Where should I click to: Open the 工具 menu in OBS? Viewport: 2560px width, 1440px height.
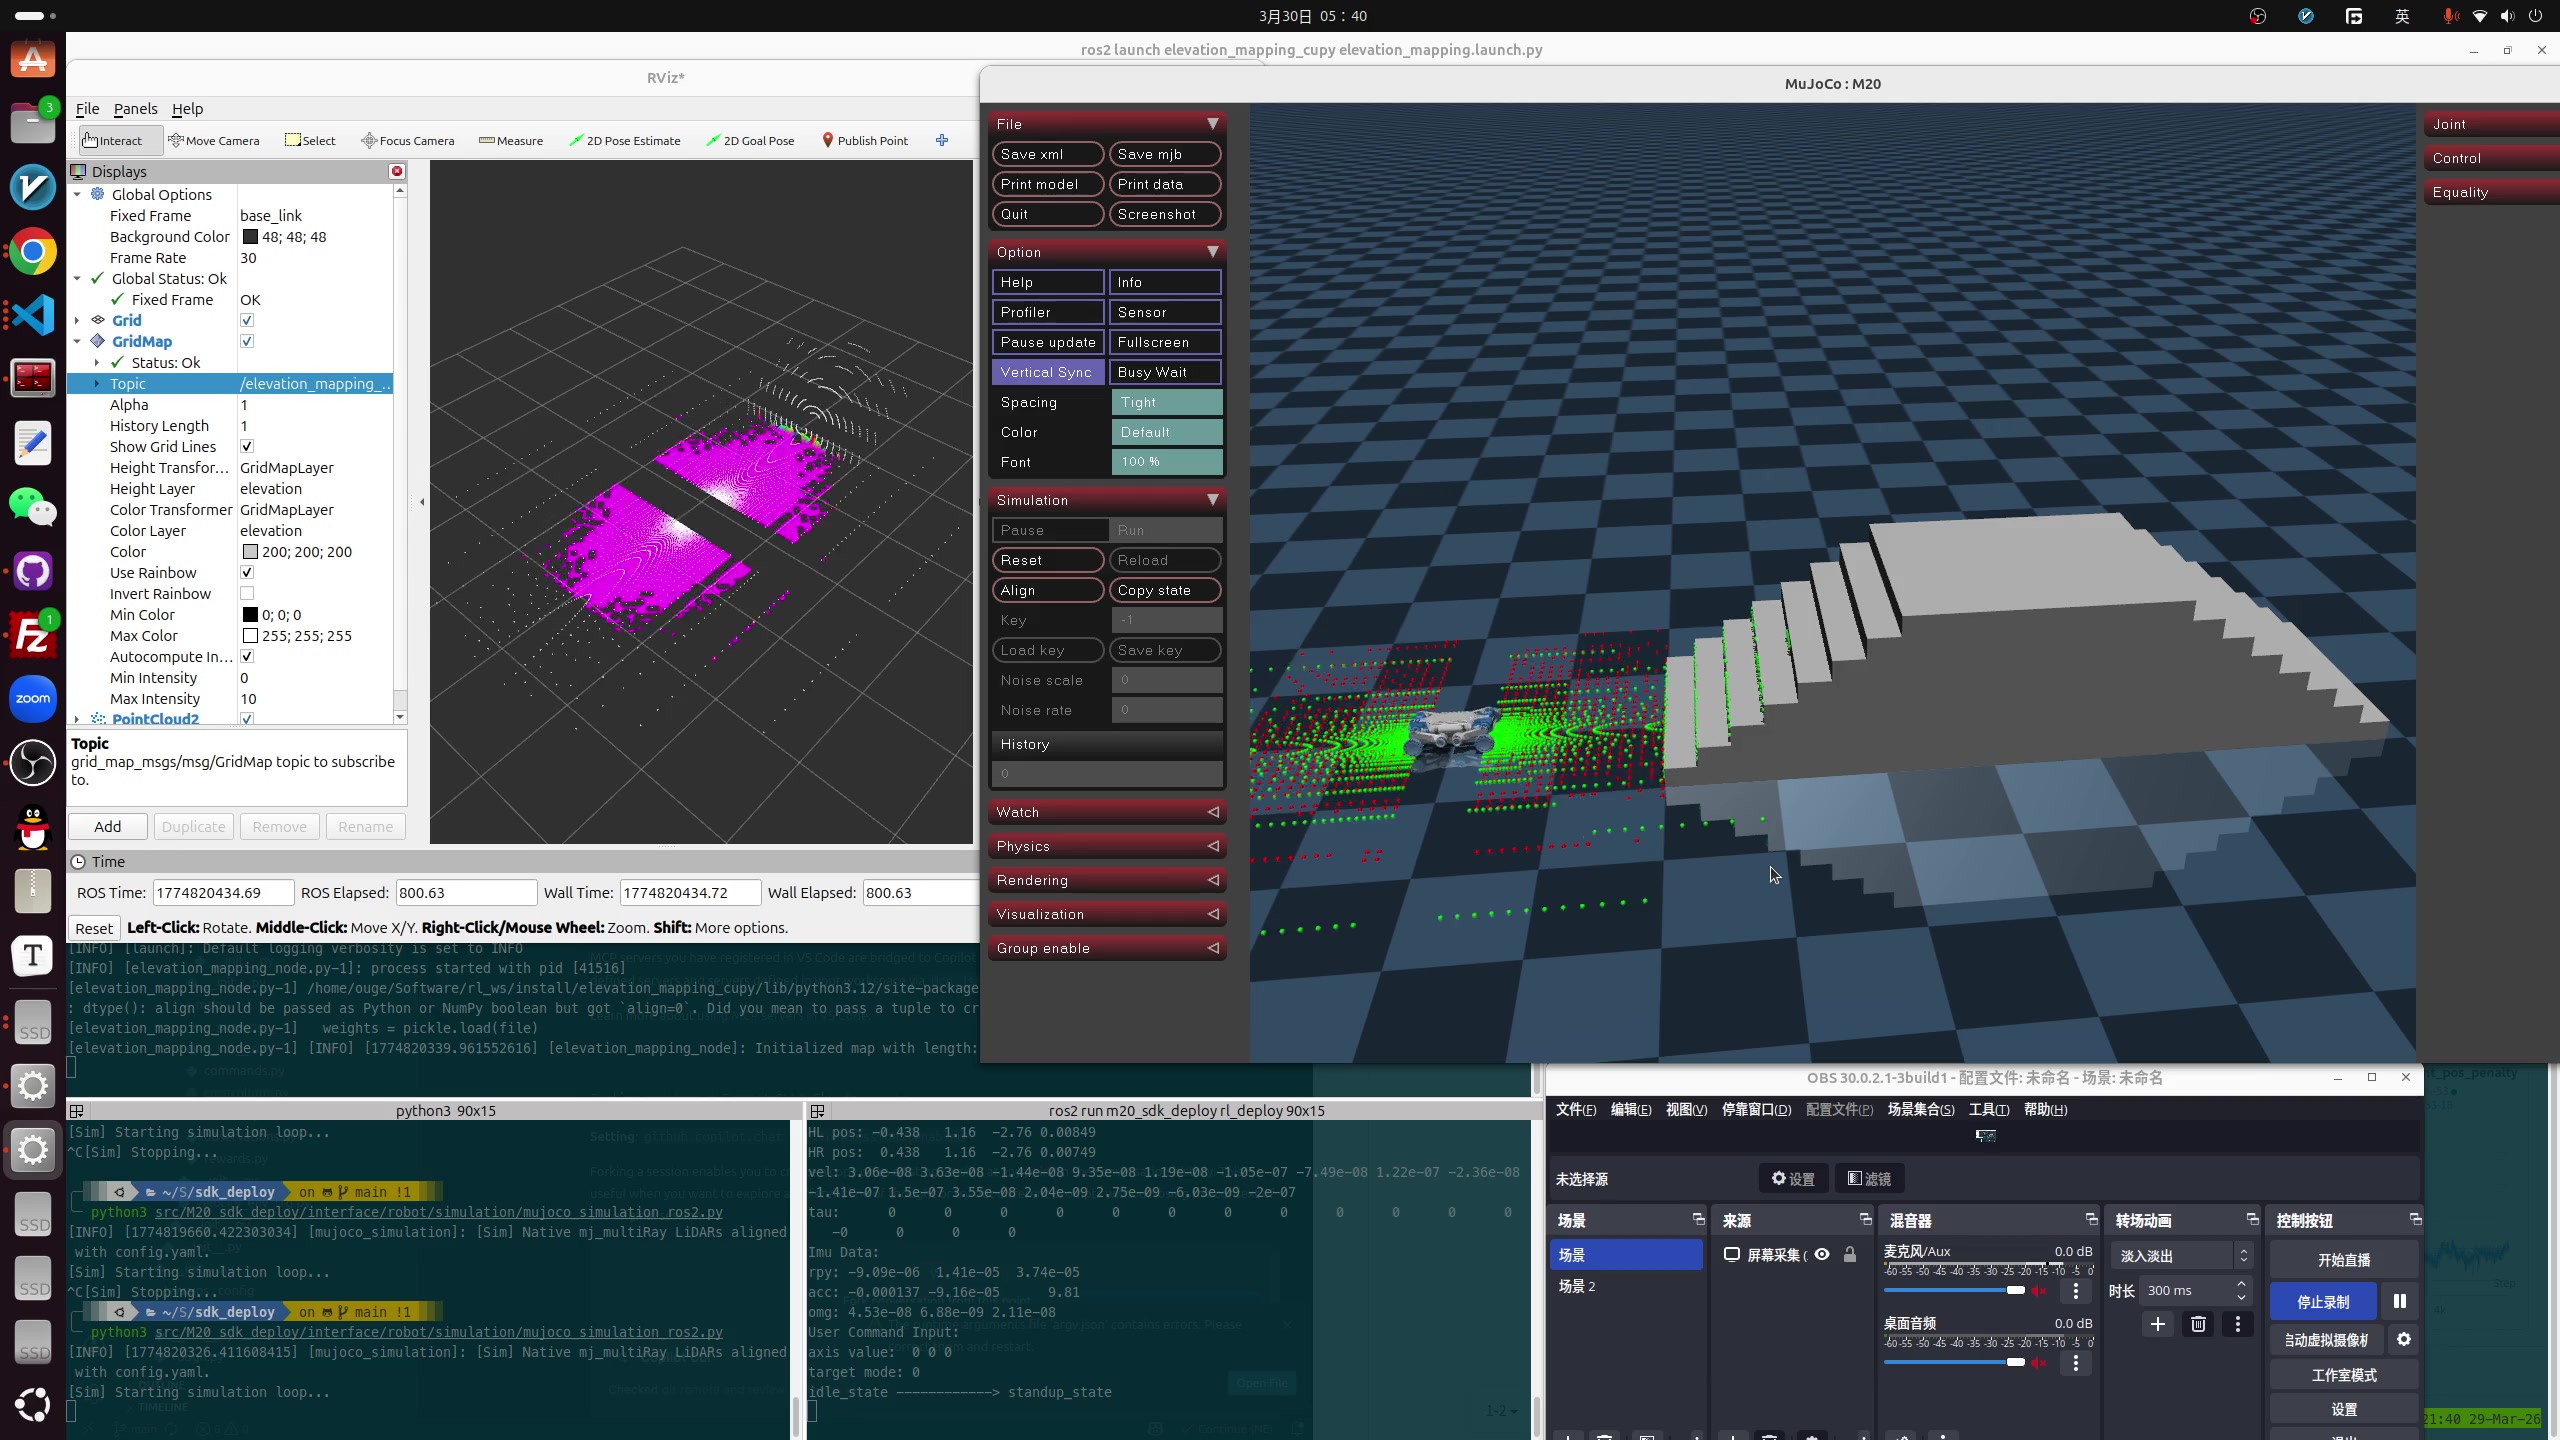[1988, 1109]
